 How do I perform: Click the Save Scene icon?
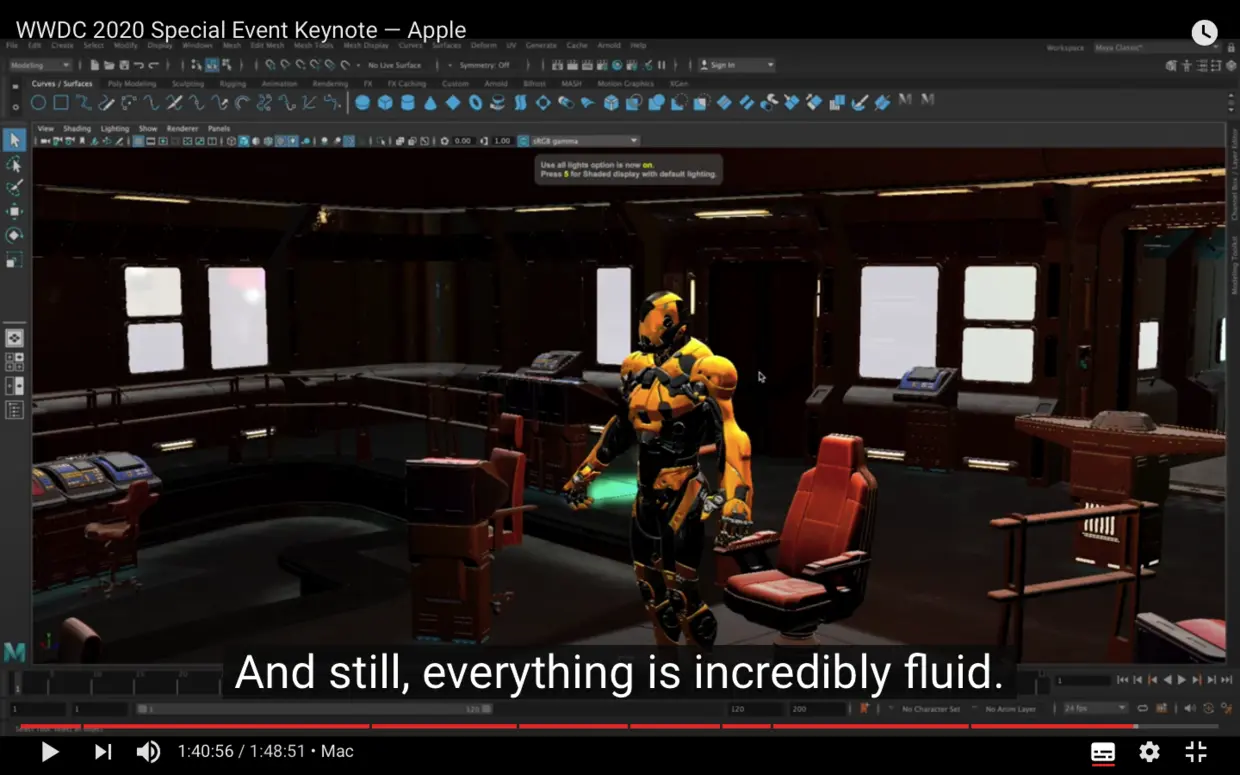click(124, 65)
